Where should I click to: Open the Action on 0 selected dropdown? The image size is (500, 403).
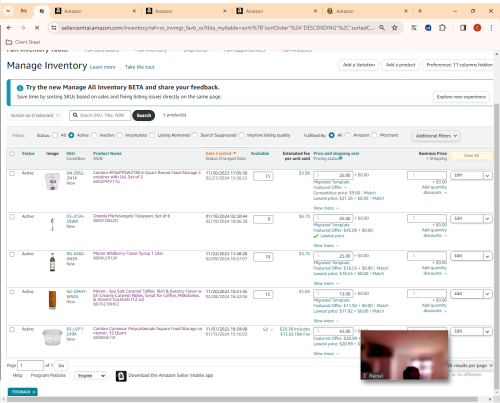click(x=35, y=115)
